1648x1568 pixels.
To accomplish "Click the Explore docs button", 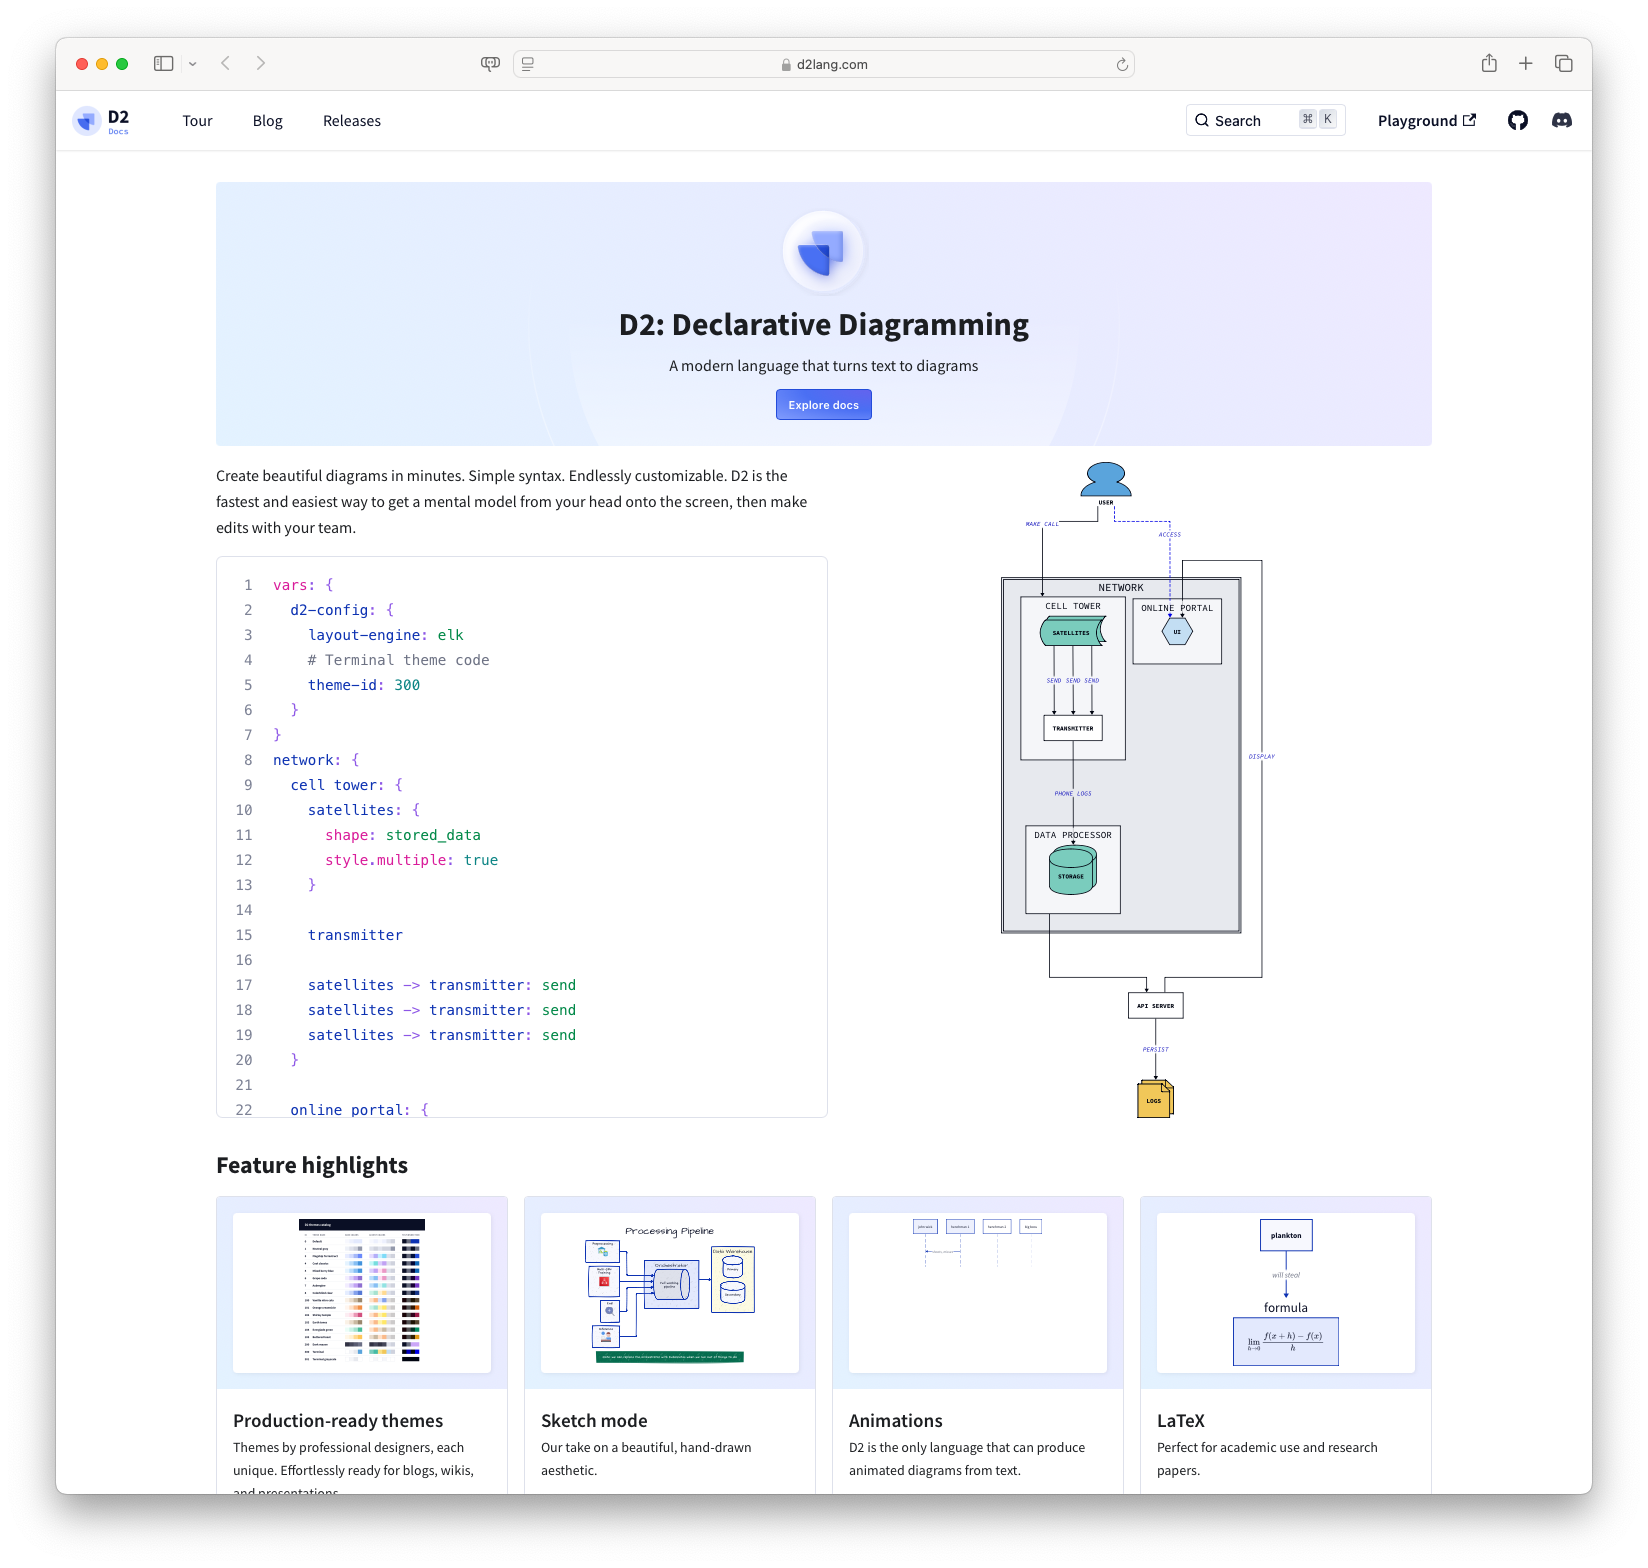I will 823,404.
